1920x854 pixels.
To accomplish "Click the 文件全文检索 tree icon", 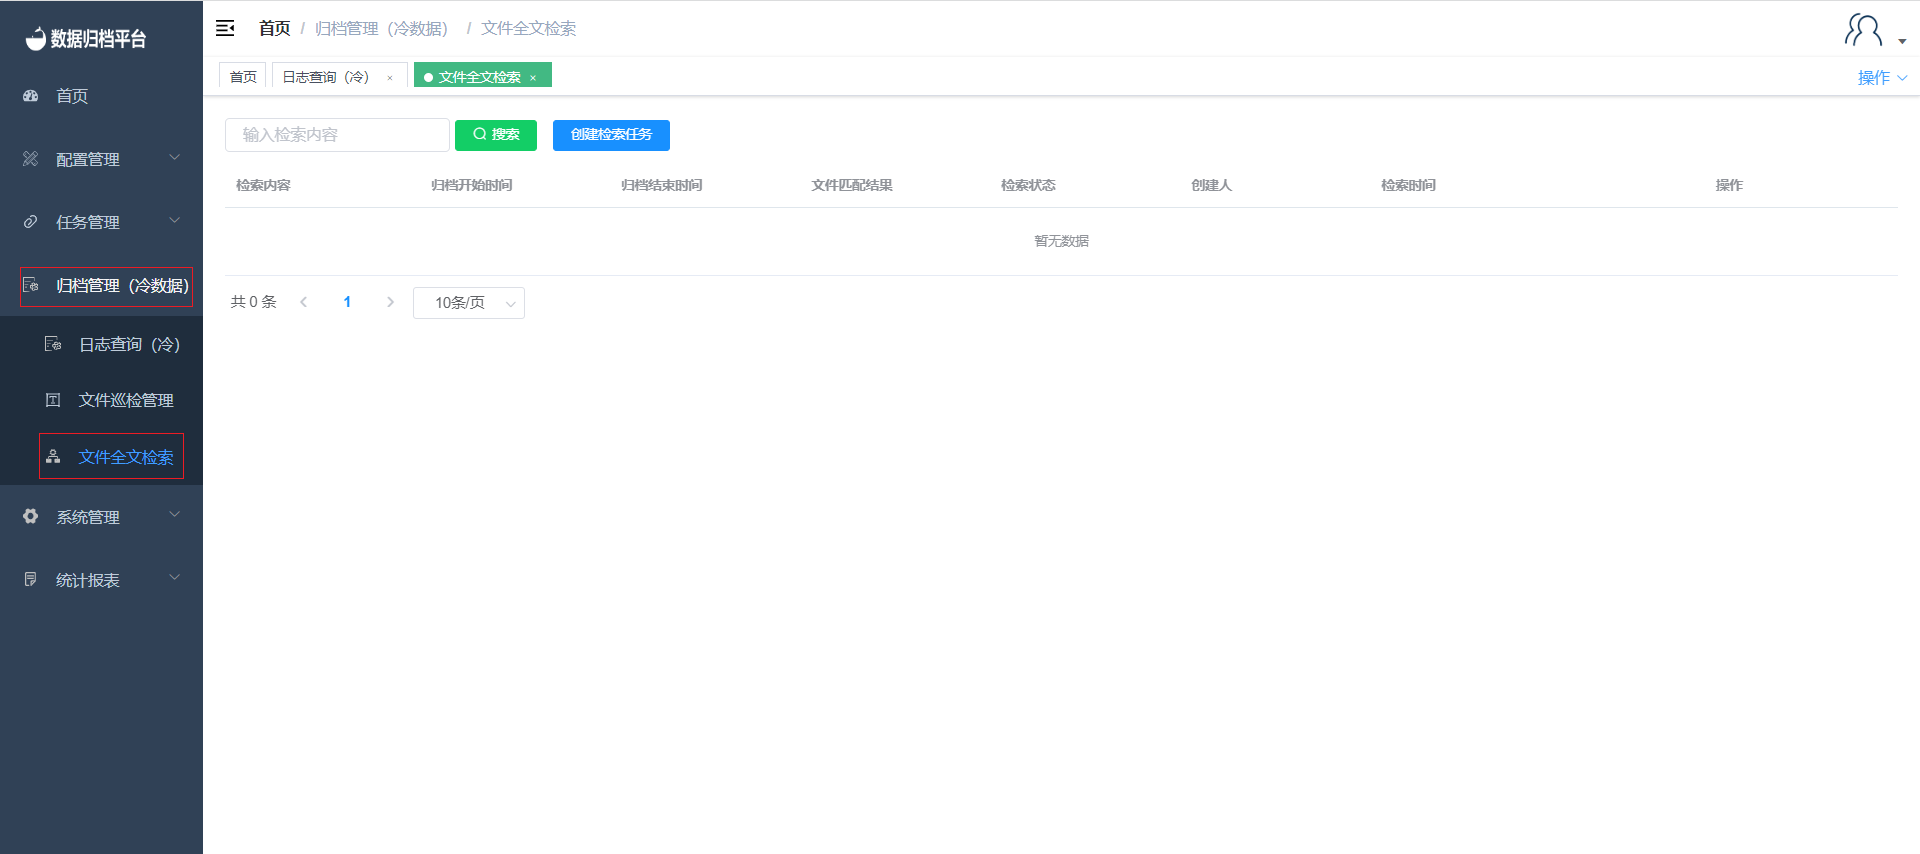I will point(53,457).
